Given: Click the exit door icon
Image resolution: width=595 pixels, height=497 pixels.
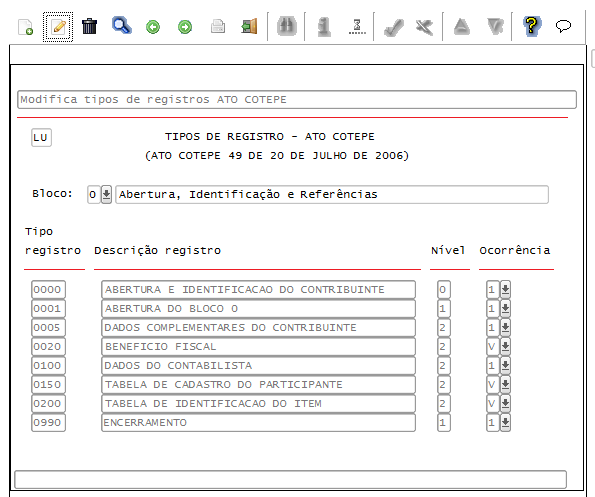Looking at the screenshot, I should click(249, 26).
